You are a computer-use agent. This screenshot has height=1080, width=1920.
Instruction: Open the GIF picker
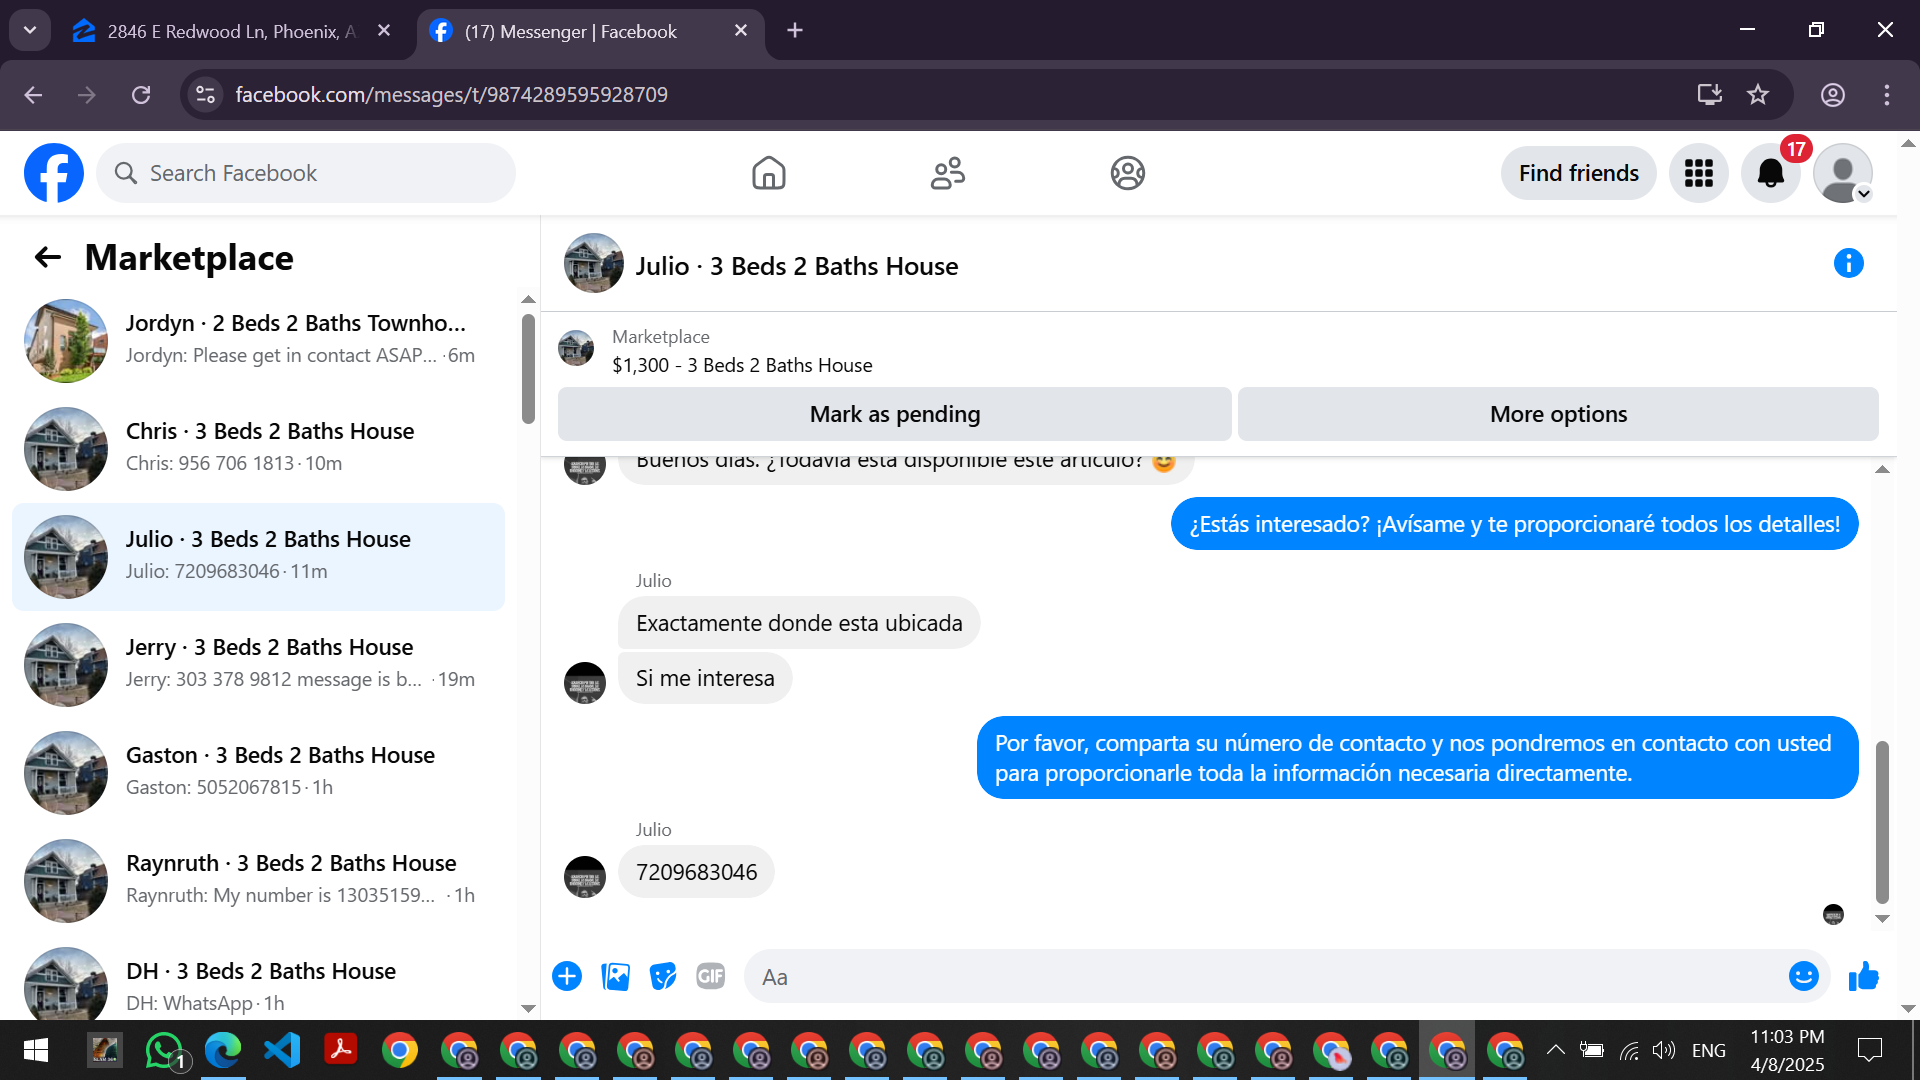[710, 976]
